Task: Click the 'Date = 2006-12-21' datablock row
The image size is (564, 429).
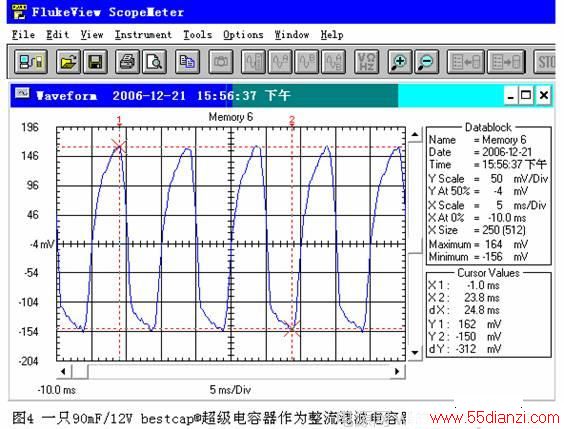Action: [x=480, y=152]
